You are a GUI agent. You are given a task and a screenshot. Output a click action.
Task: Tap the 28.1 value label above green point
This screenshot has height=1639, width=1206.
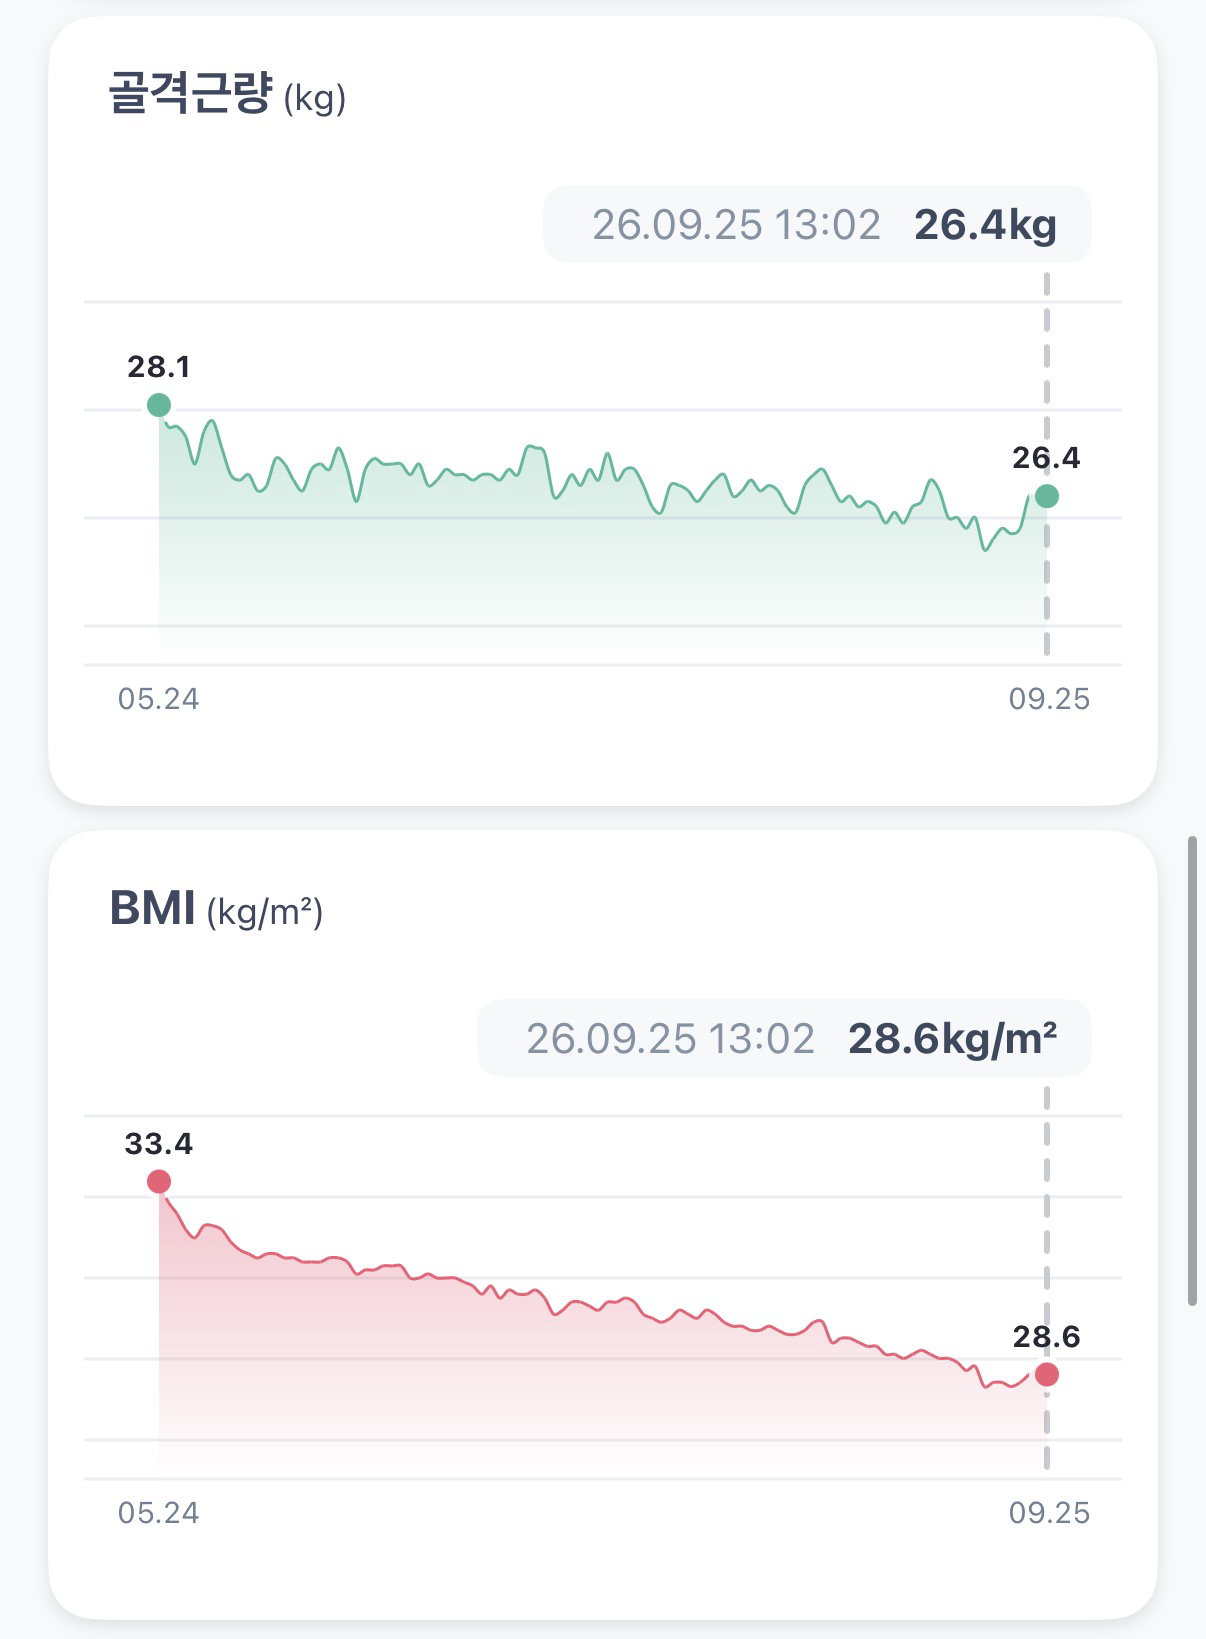point(159,367)
